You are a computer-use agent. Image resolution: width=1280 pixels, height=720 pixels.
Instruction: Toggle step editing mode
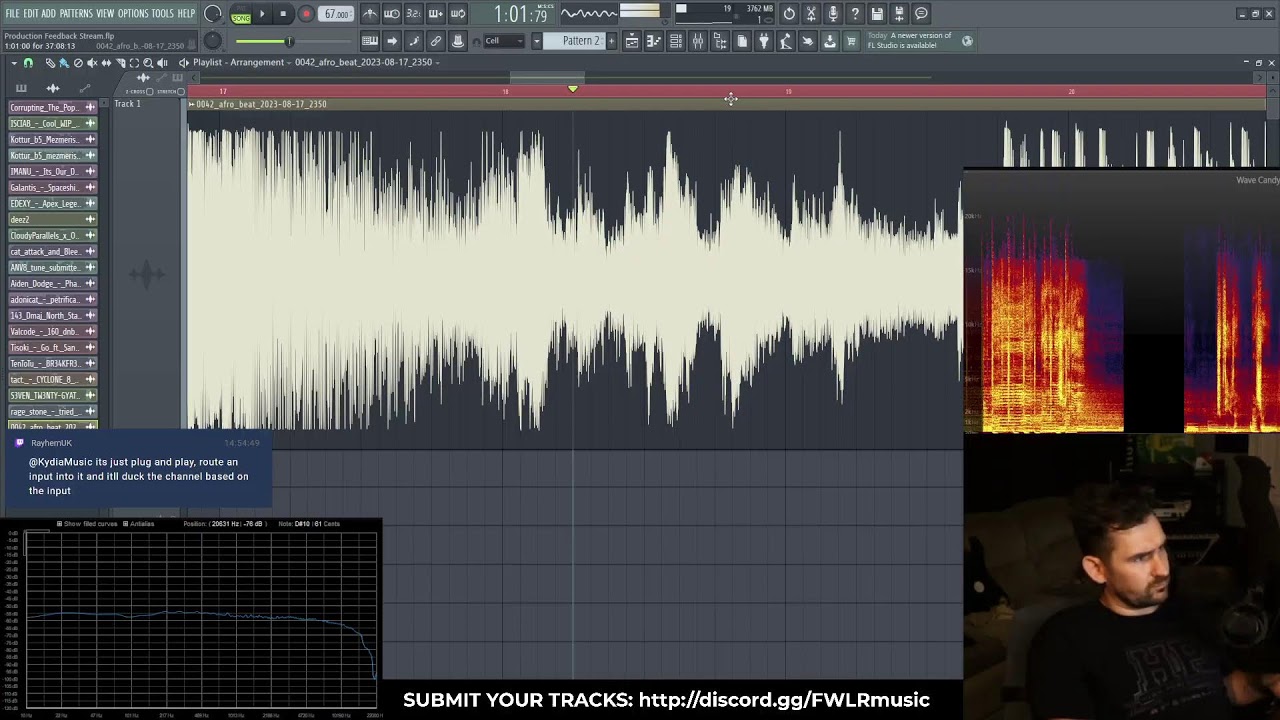click(413, 41)
